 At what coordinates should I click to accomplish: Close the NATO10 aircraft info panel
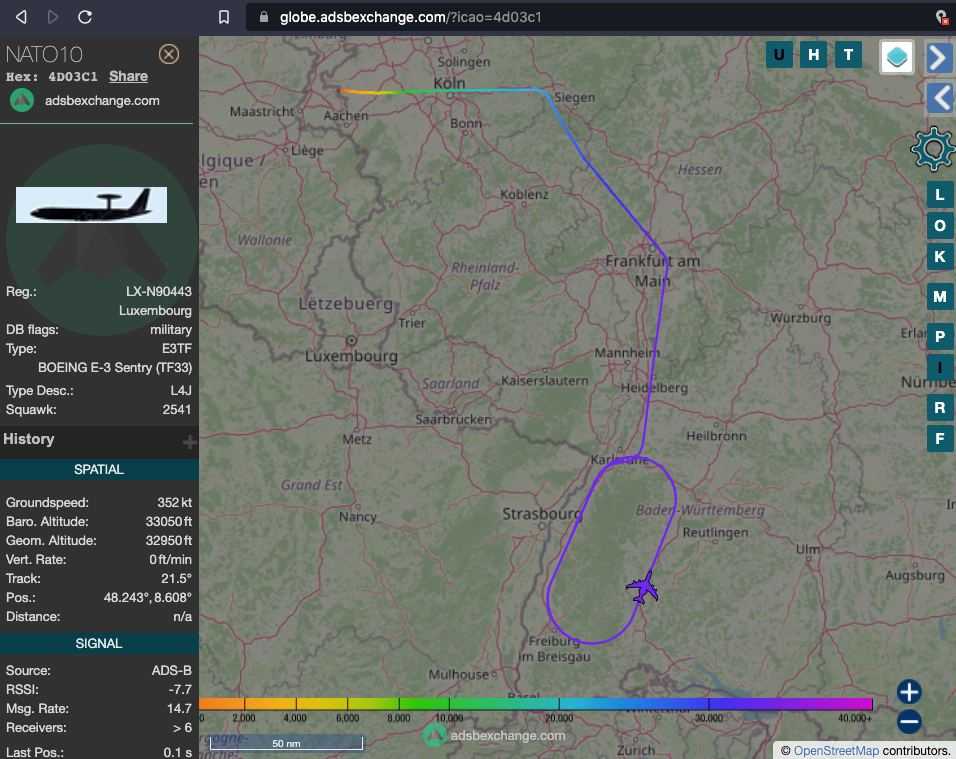point(169,54)
